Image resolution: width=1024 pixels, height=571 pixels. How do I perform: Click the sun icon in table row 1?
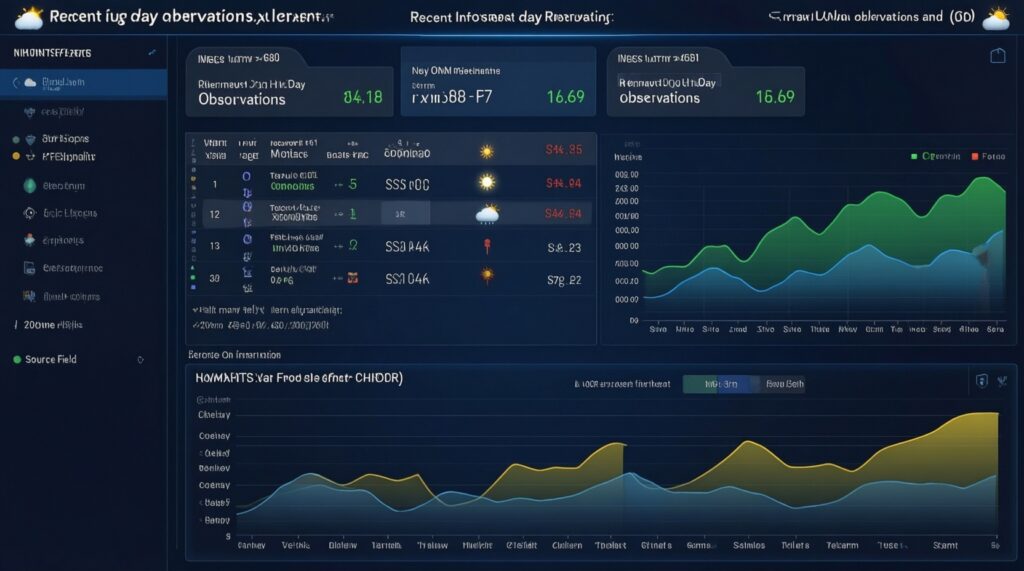tap(487, 183)
